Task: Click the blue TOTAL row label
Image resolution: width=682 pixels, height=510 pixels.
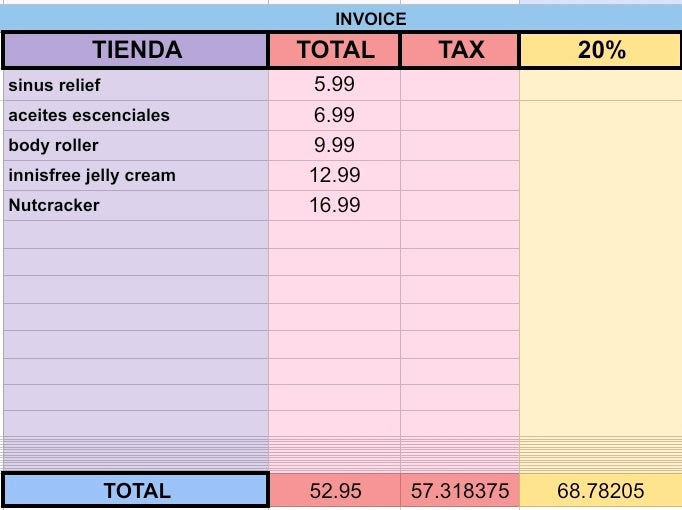Action: tap(136, 490)
